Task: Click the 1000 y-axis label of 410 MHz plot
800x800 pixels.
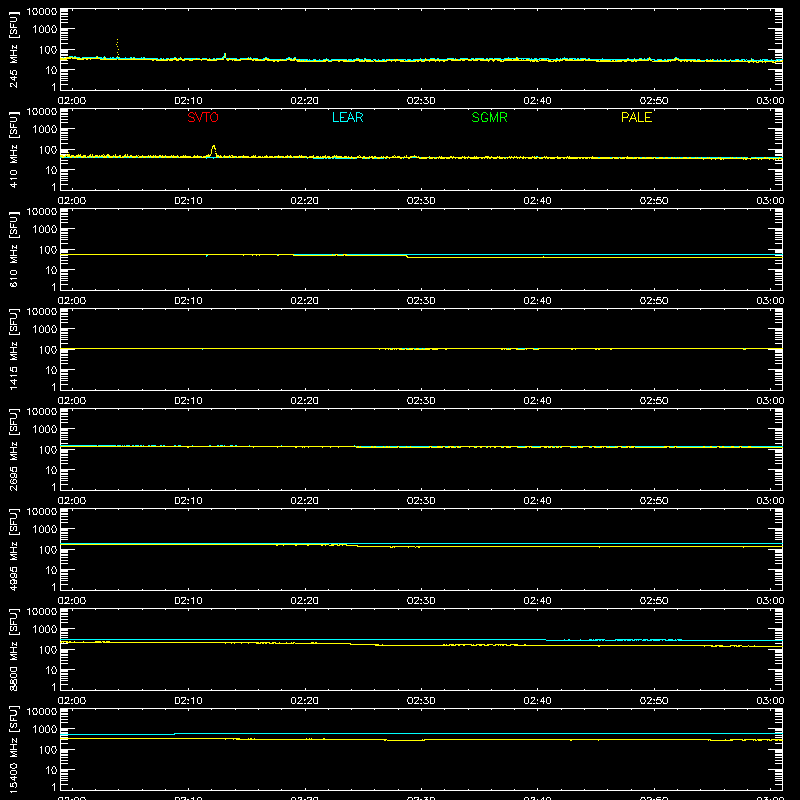Action: [x=45, y=130]
